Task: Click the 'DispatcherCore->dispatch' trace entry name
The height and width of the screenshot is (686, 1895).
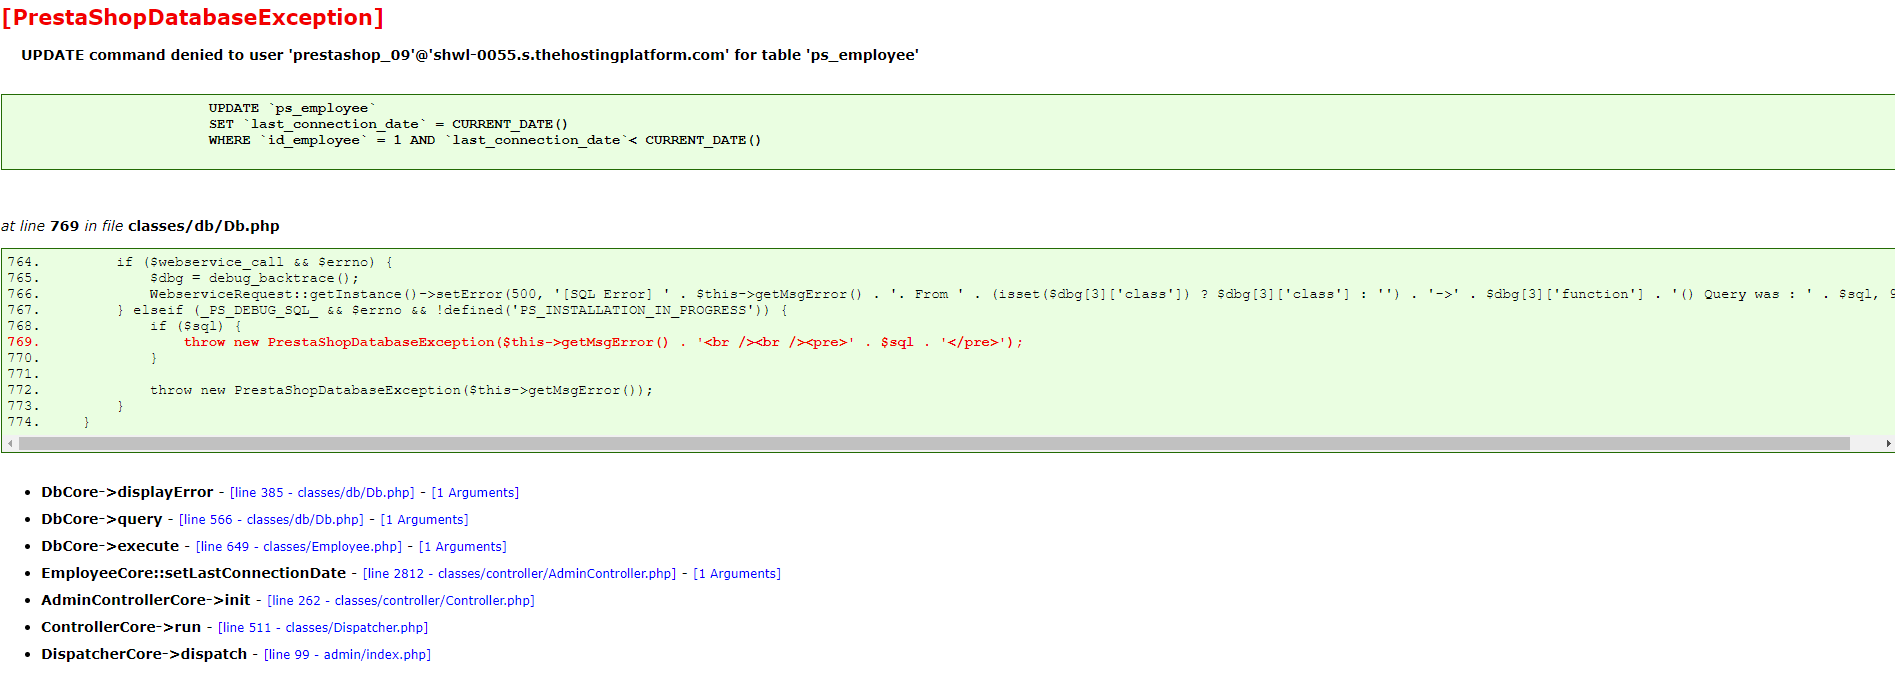Action: coord(144,654)
